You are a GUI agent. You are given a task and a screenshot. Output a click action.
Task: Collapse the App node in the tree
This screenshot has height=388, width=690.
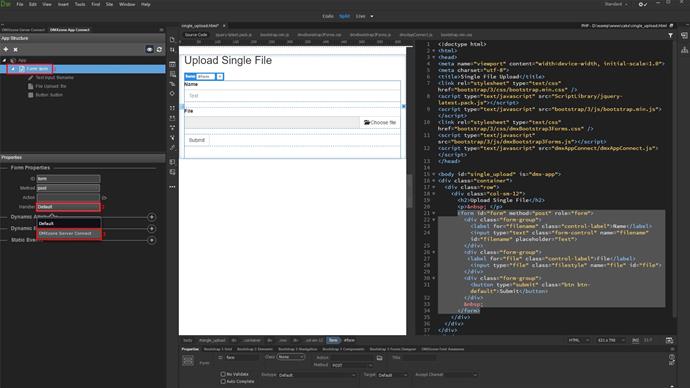[4, 60]
